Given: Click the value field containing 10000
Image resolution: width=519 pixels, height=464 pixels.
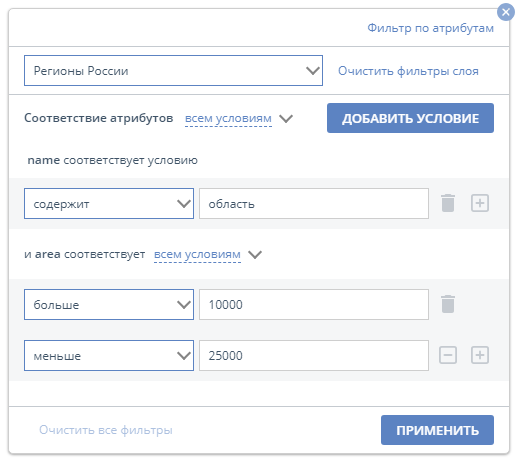Looking at the screenshot, I should point(314,305).
